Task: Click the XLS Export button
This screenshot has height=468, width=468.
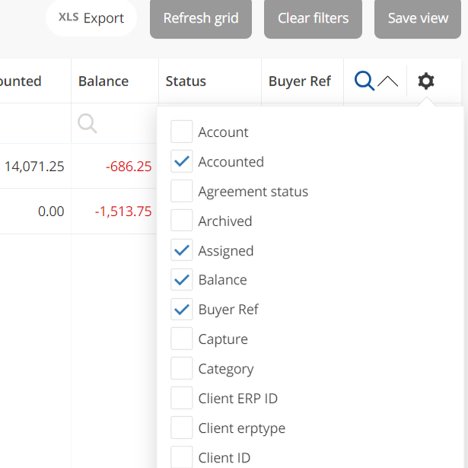Action: (x=91, y=18)
